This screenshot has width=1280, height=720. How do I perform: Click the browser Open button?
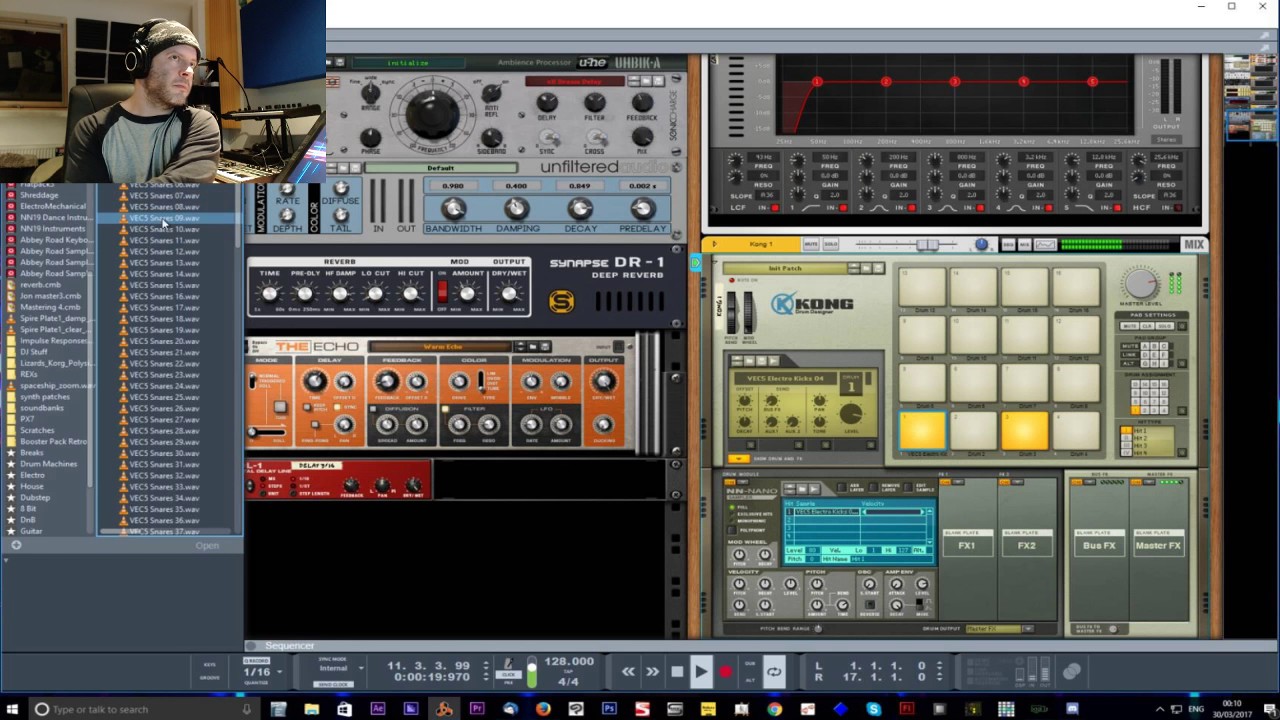pyautogui.click(x=207, y=546)
